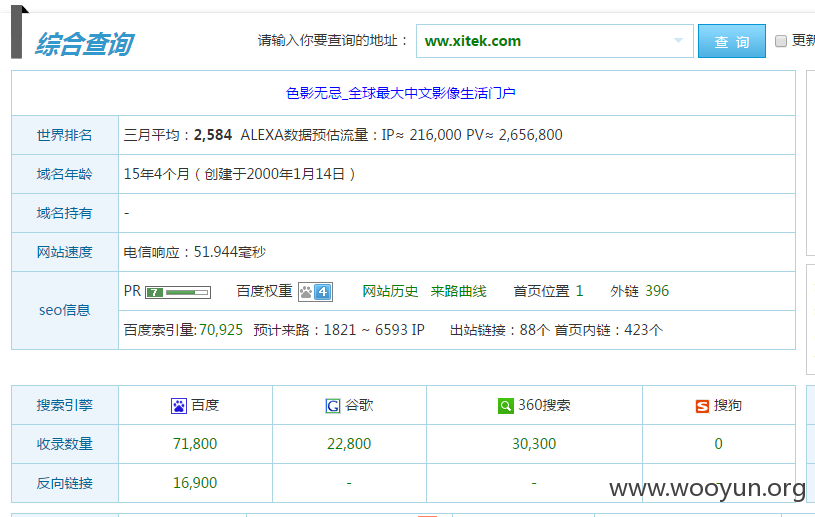
Task: Click the 反向链接 row label
Action: (x=64, y=483)
